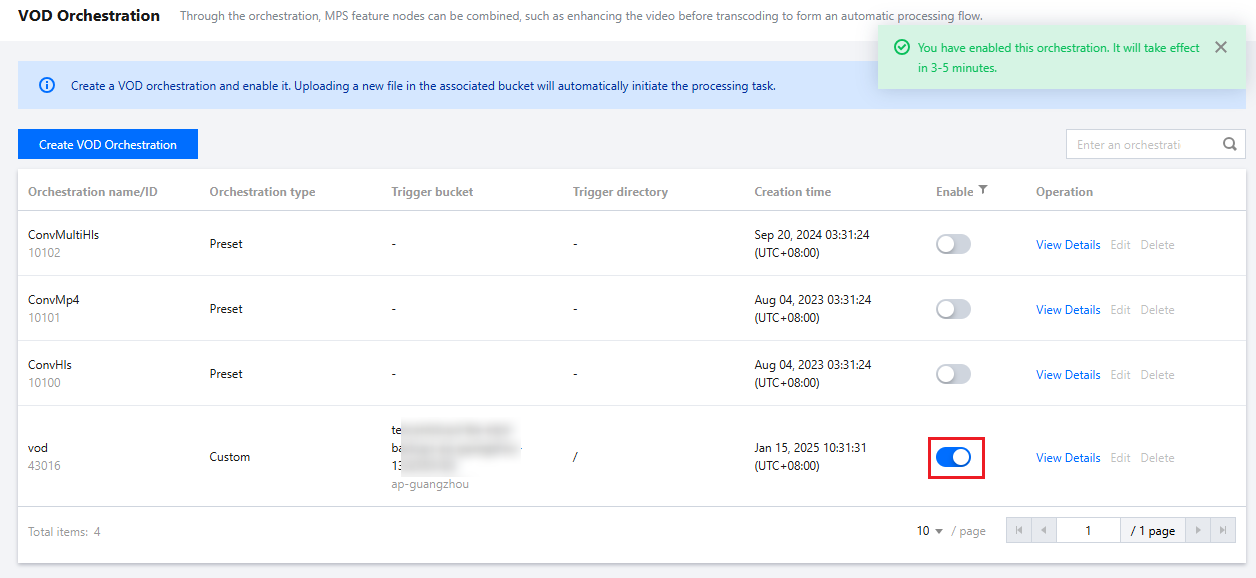Click Create VOD Orchestration button
This screenshot has height=578, width=1256.
pyautogui.click(x=108, y=145)
